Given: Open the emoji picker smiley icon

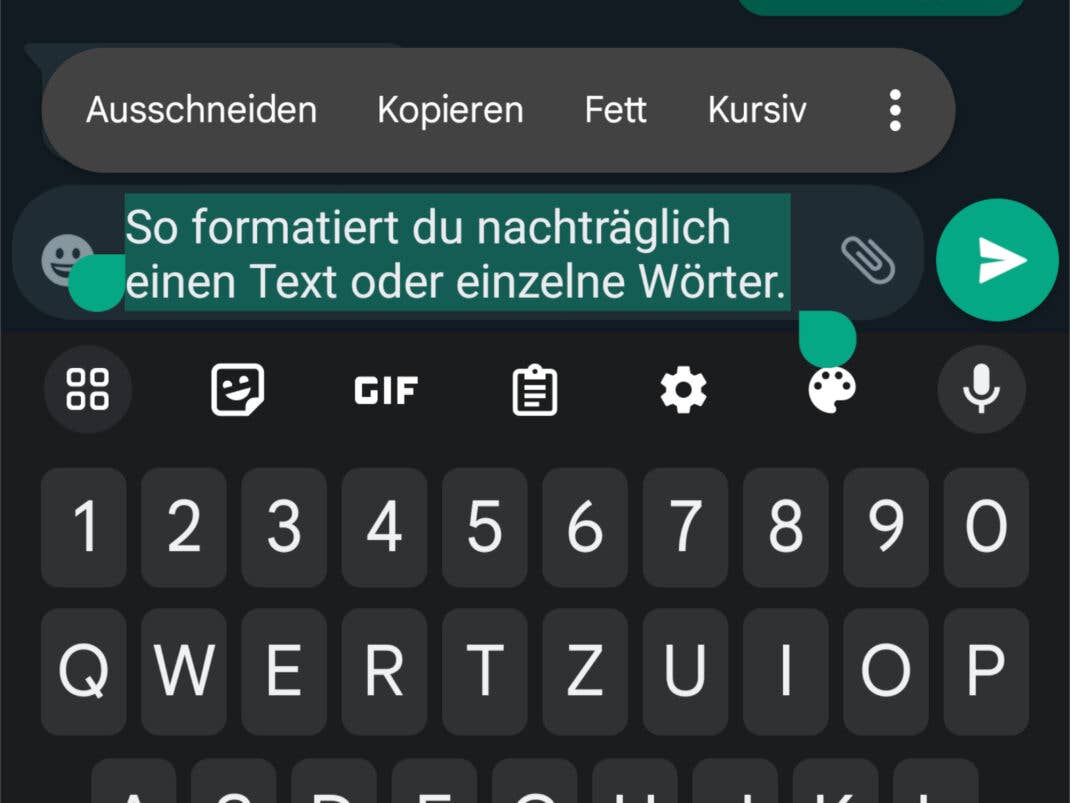Looking at the screenshot, I should [67, 260].
